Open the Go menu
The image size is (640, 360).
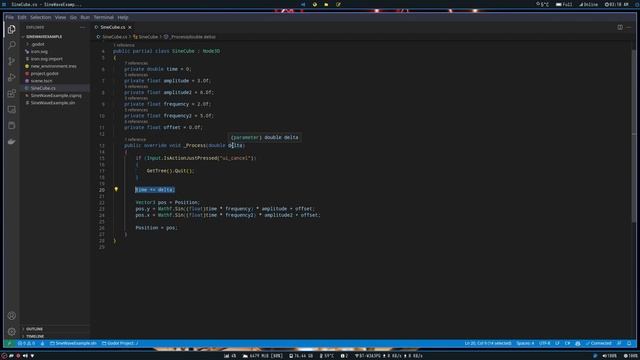(x=73, y=18)
